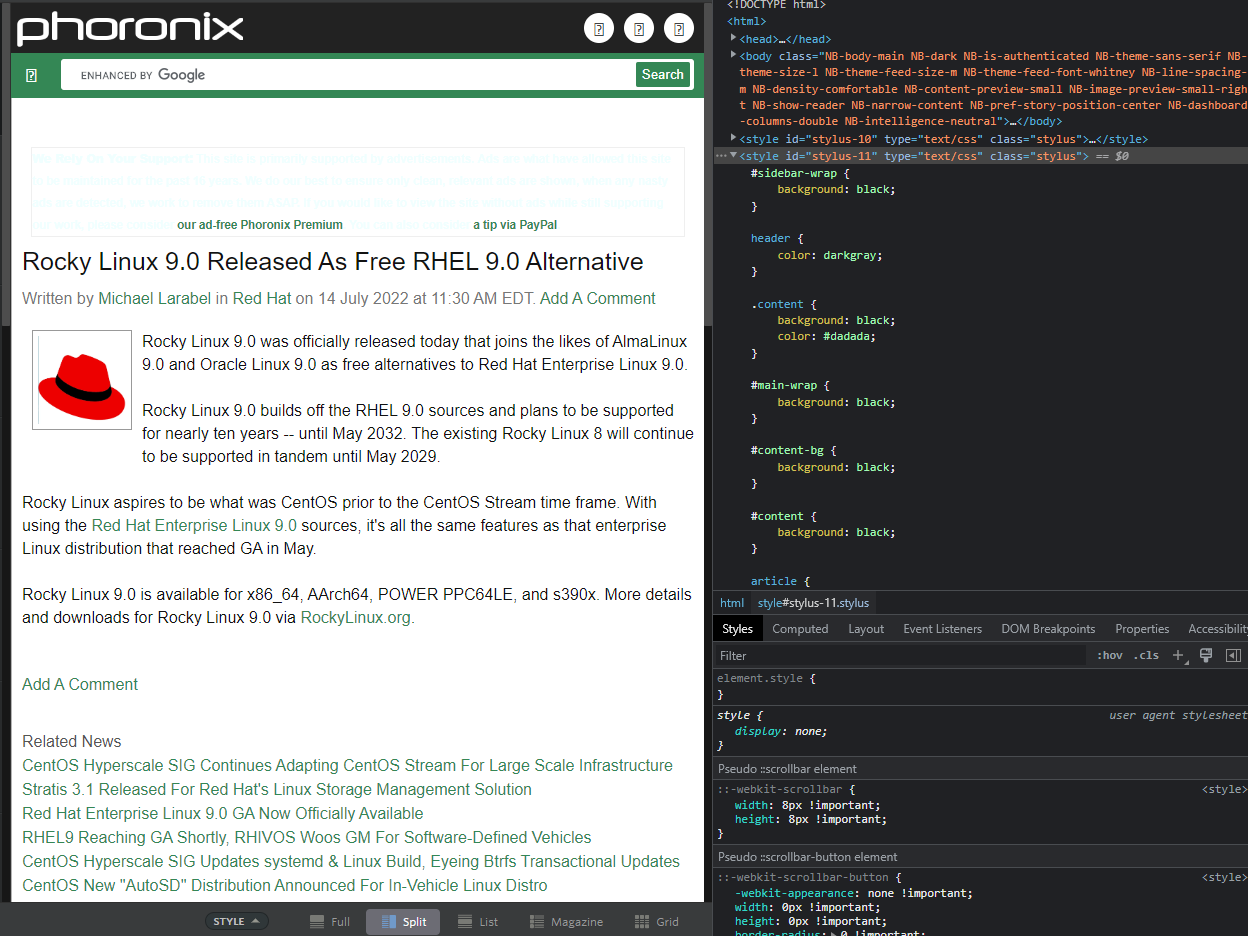The height and width of the screenshot is (936, 1248).
Task: Click the Phoronix logo
Action: tap(130, 30)
